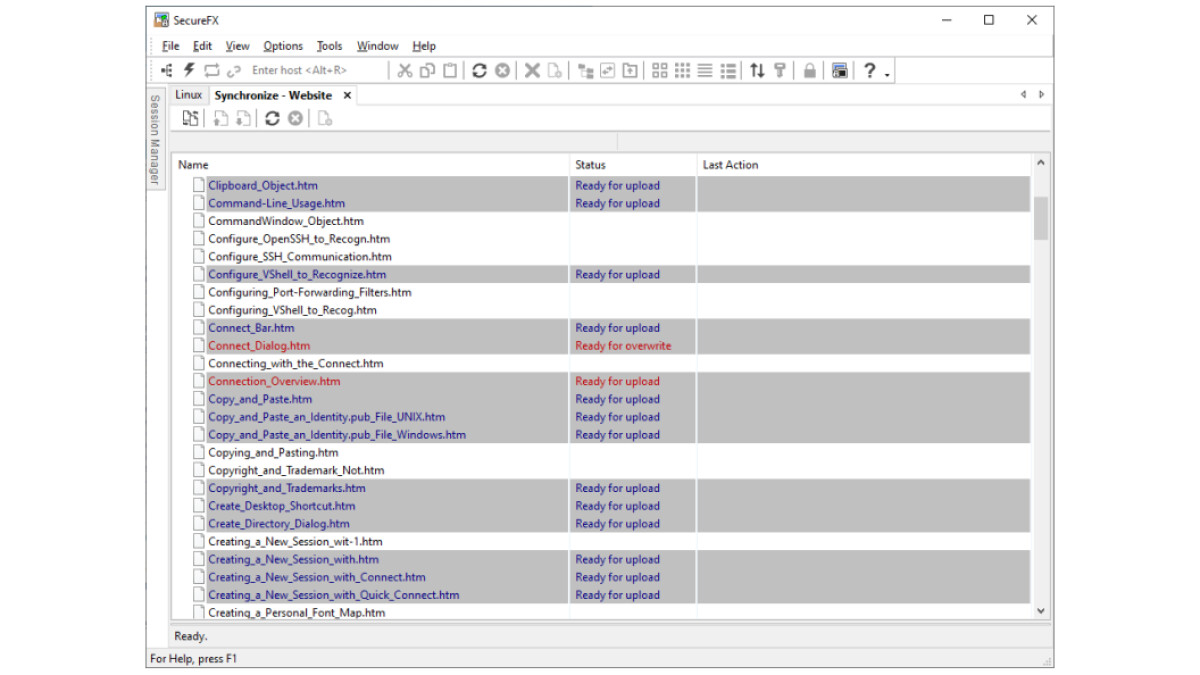Open the Window menu
Screen dimensions: 1200x675
[377, 46]
